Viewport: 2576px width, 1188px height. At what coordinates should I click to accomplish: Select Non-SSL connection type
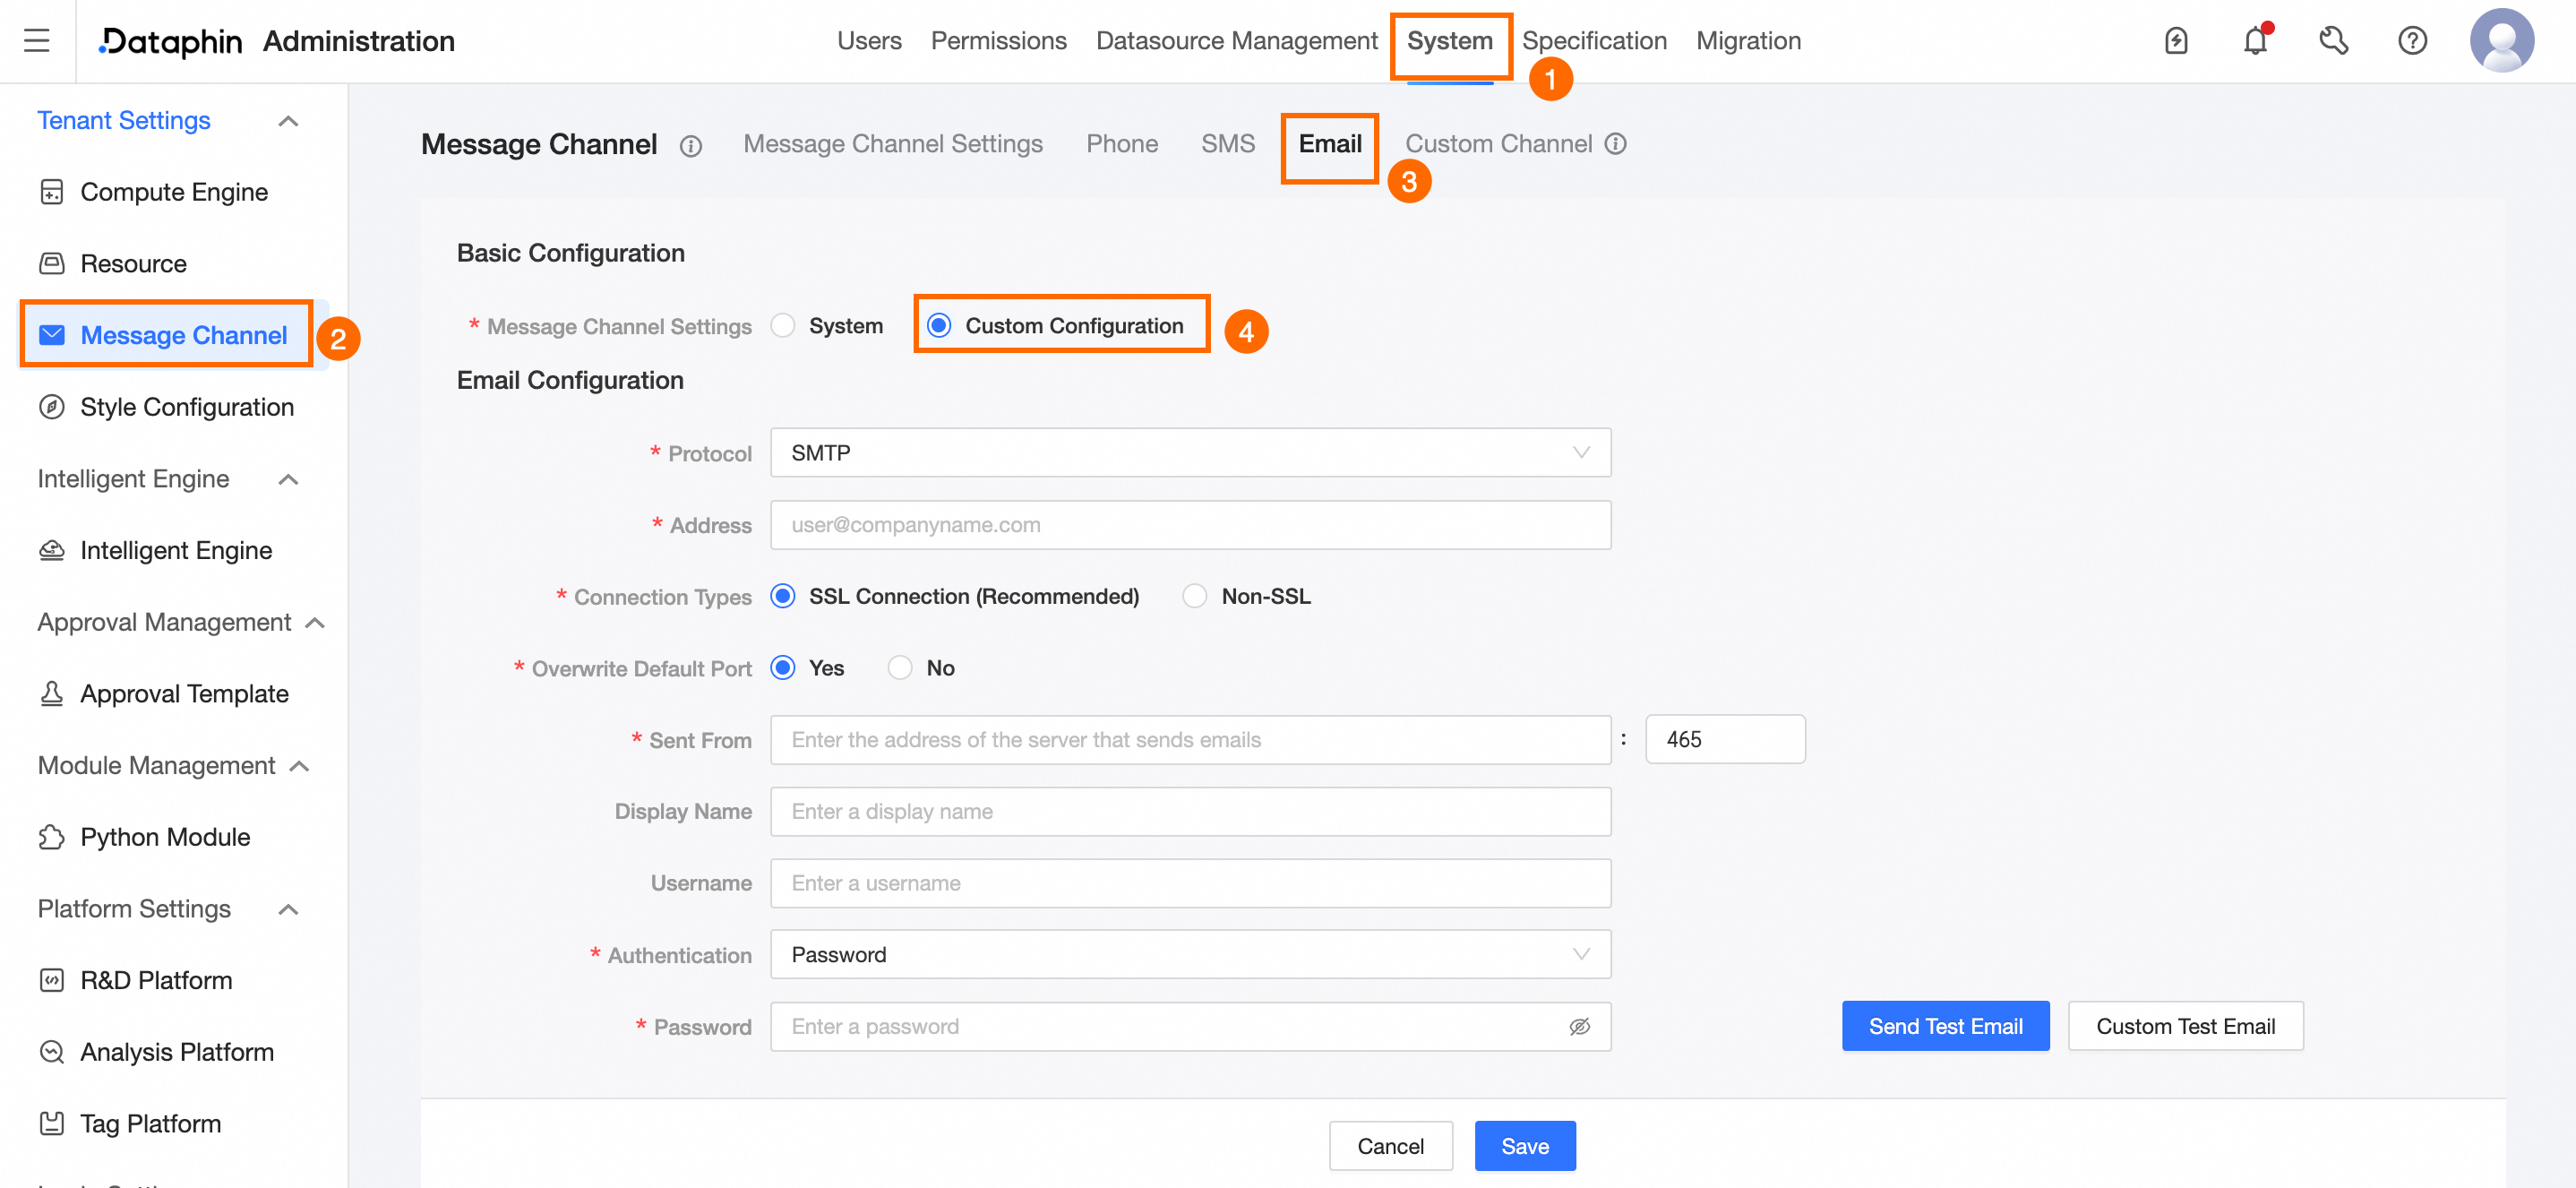[x=1195, y=596]
